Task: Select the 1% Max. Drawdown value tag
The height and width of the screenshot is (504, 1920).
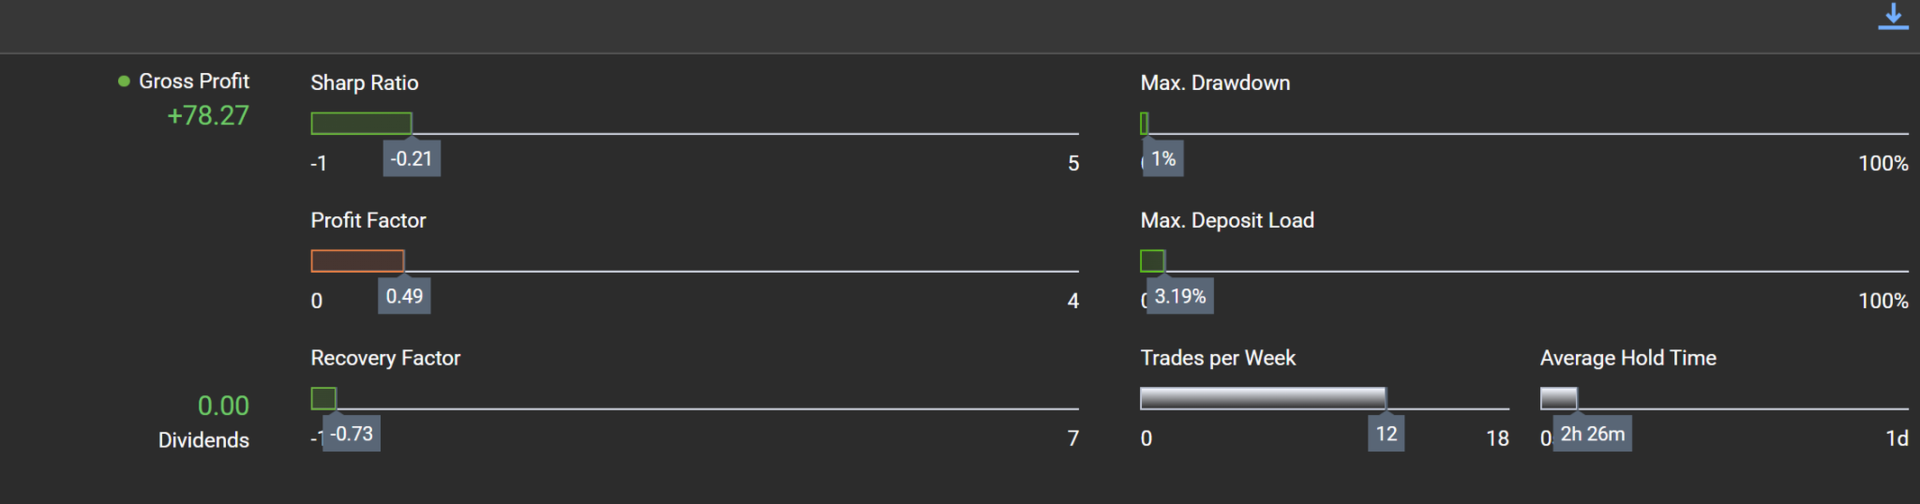Action: [1163, 159]
